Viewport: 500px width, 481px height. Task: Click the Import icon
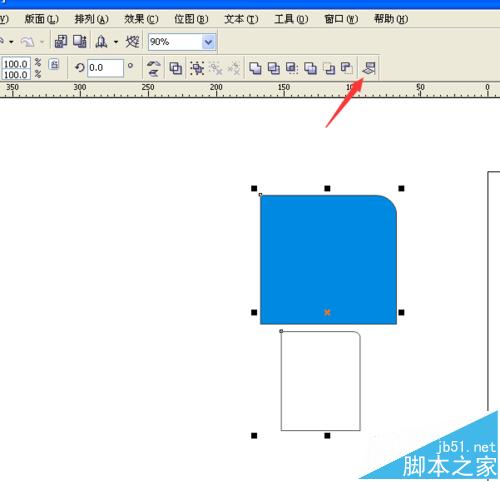point(61,42)
